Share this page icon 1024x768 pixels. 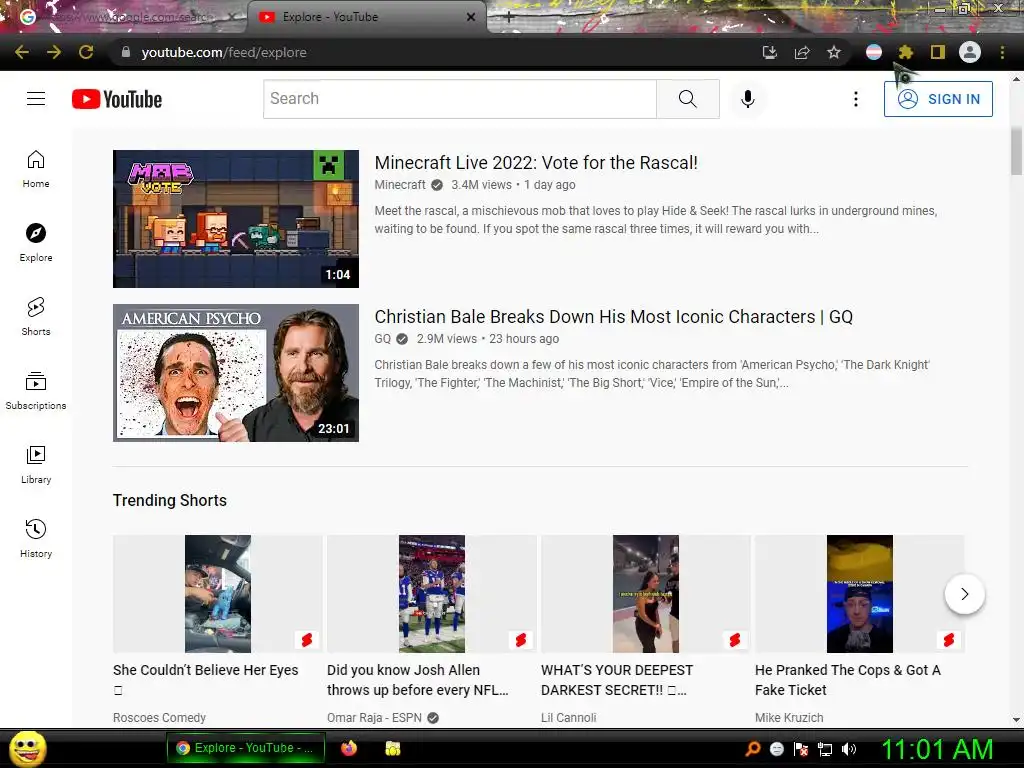click(802, 52)
